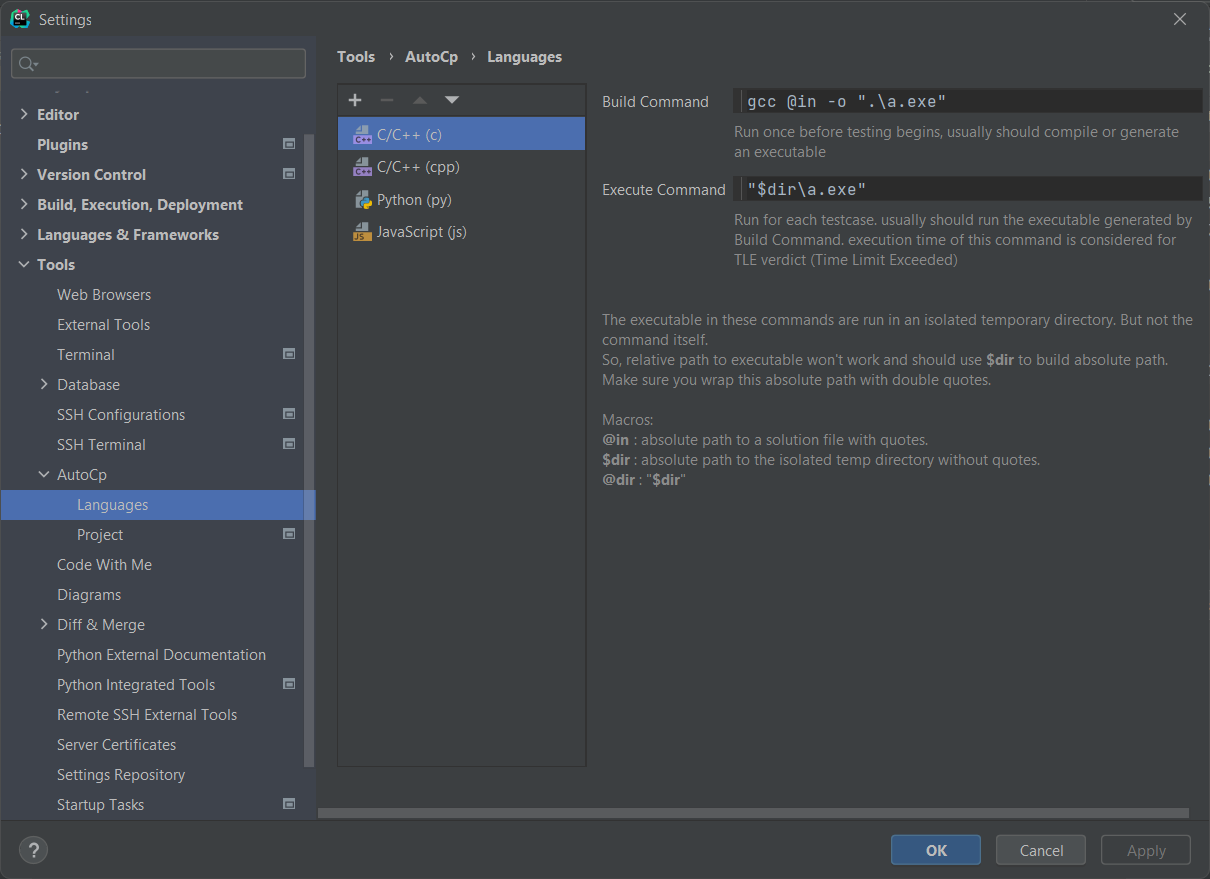Click the move down arrow icon
This screenshot has width=1210, height=879.
coord(452,100)
